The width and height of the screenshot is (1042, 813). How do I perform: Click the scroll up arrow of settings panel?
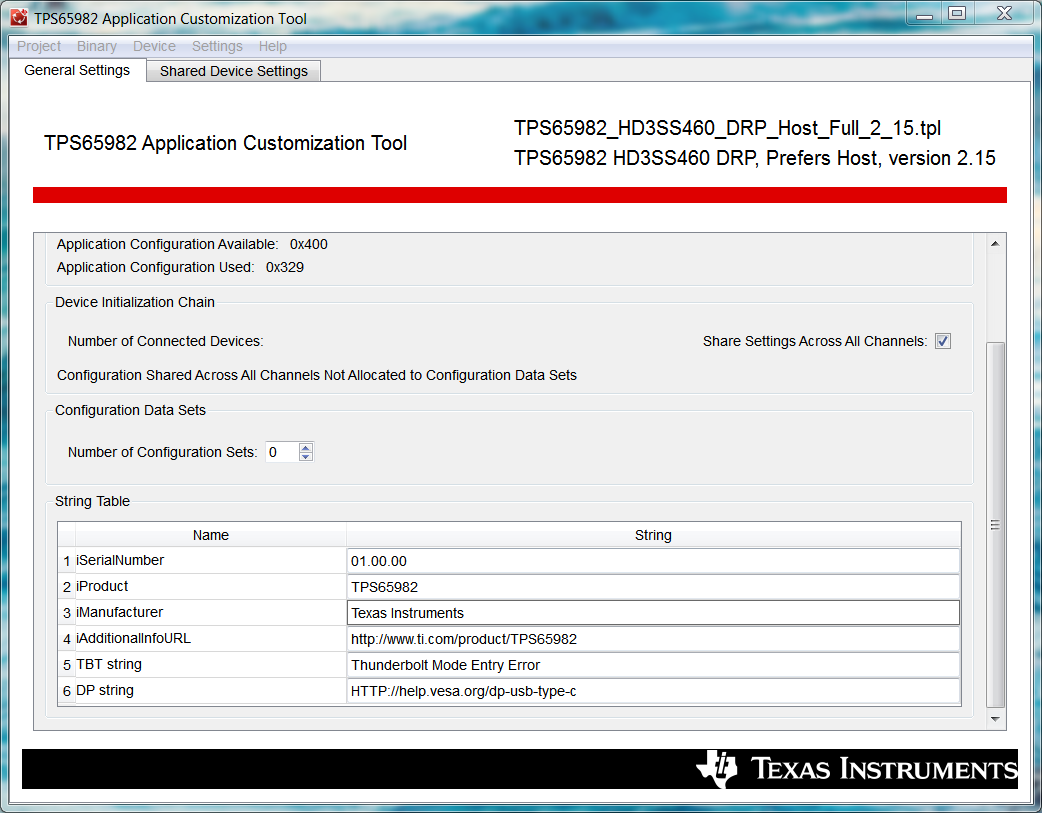tap(995, 243)
